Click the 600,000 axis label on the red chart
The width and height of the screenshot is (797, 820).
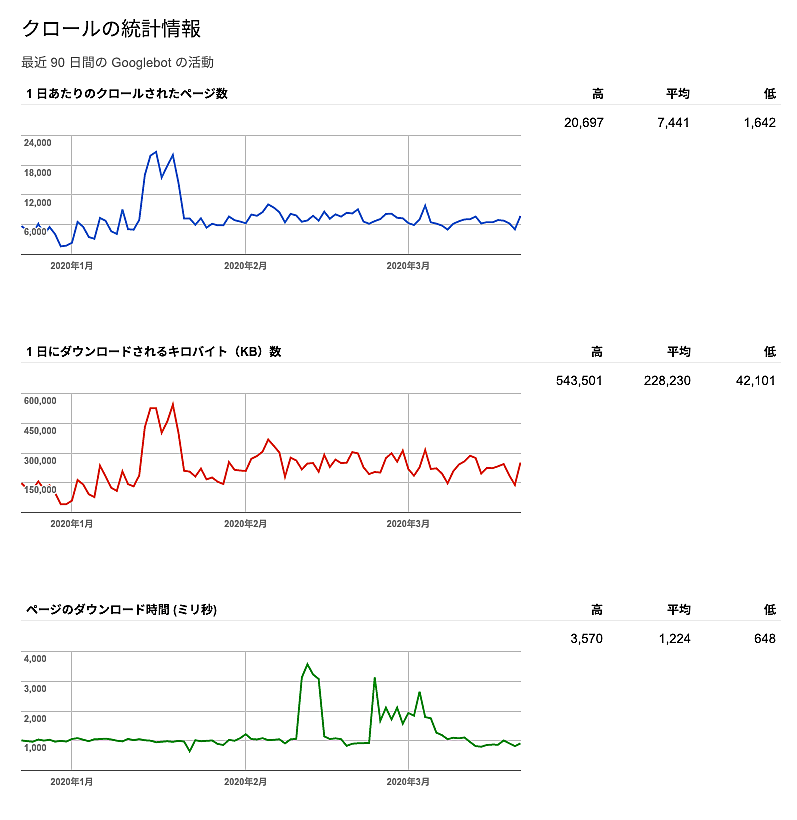pyautogui.click(x=40, y=401)
